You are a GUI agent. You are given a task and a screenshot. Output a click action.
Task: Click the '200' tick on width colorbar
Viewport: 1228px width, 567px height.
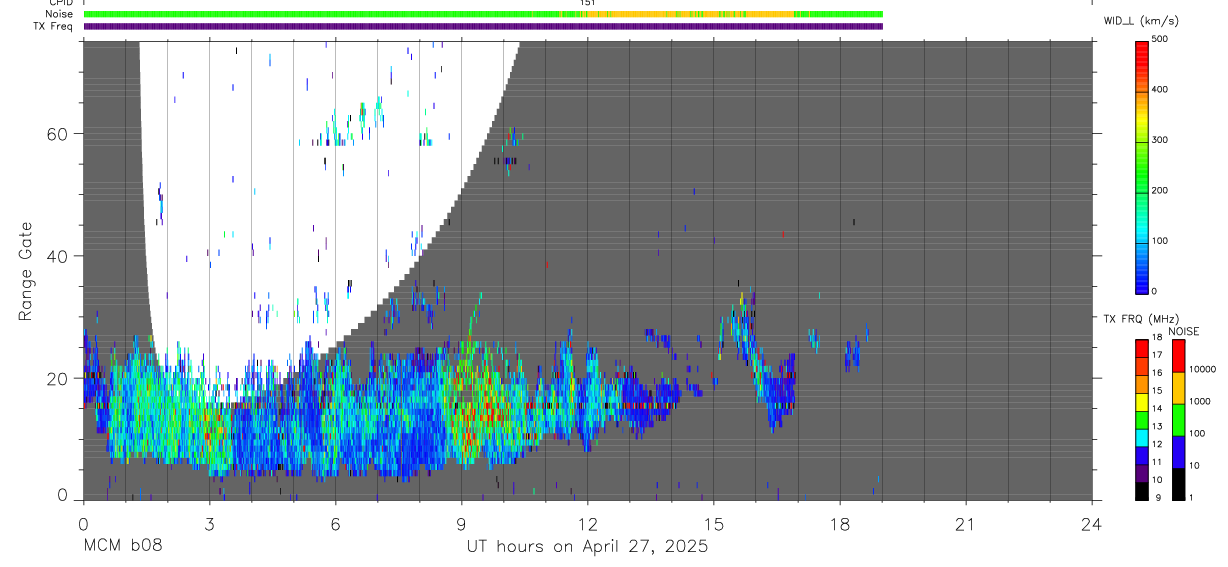tap(1160, 190)
